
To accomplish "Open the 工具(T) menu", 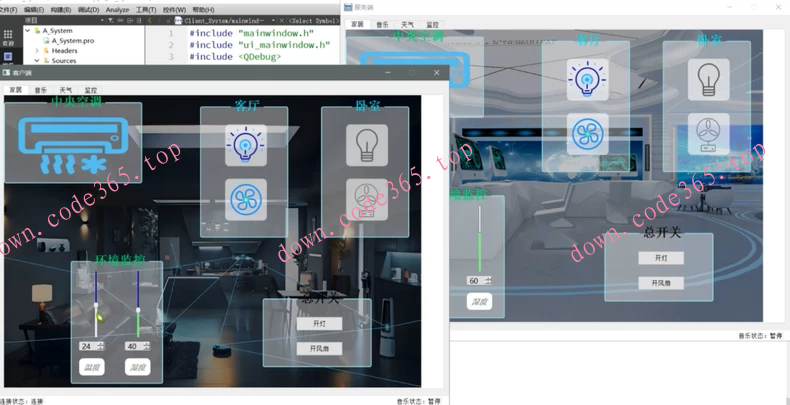I will 146,10.
